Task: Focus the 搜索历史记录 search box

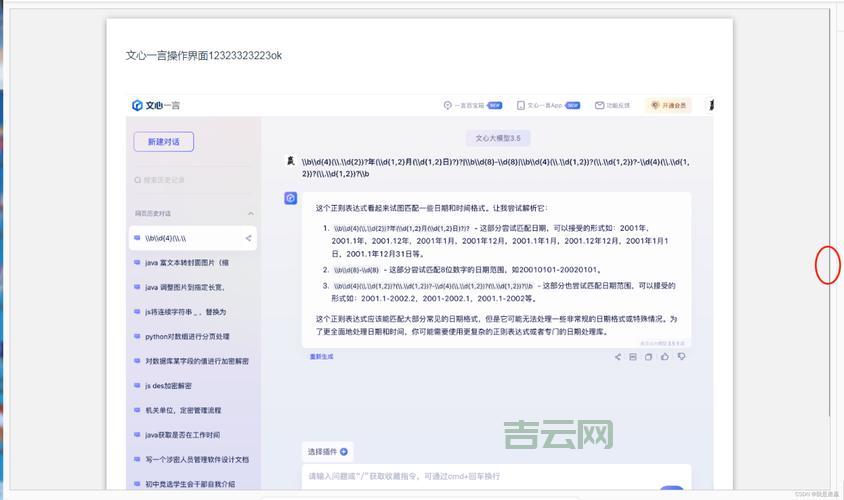Action: tap(192, 180)
